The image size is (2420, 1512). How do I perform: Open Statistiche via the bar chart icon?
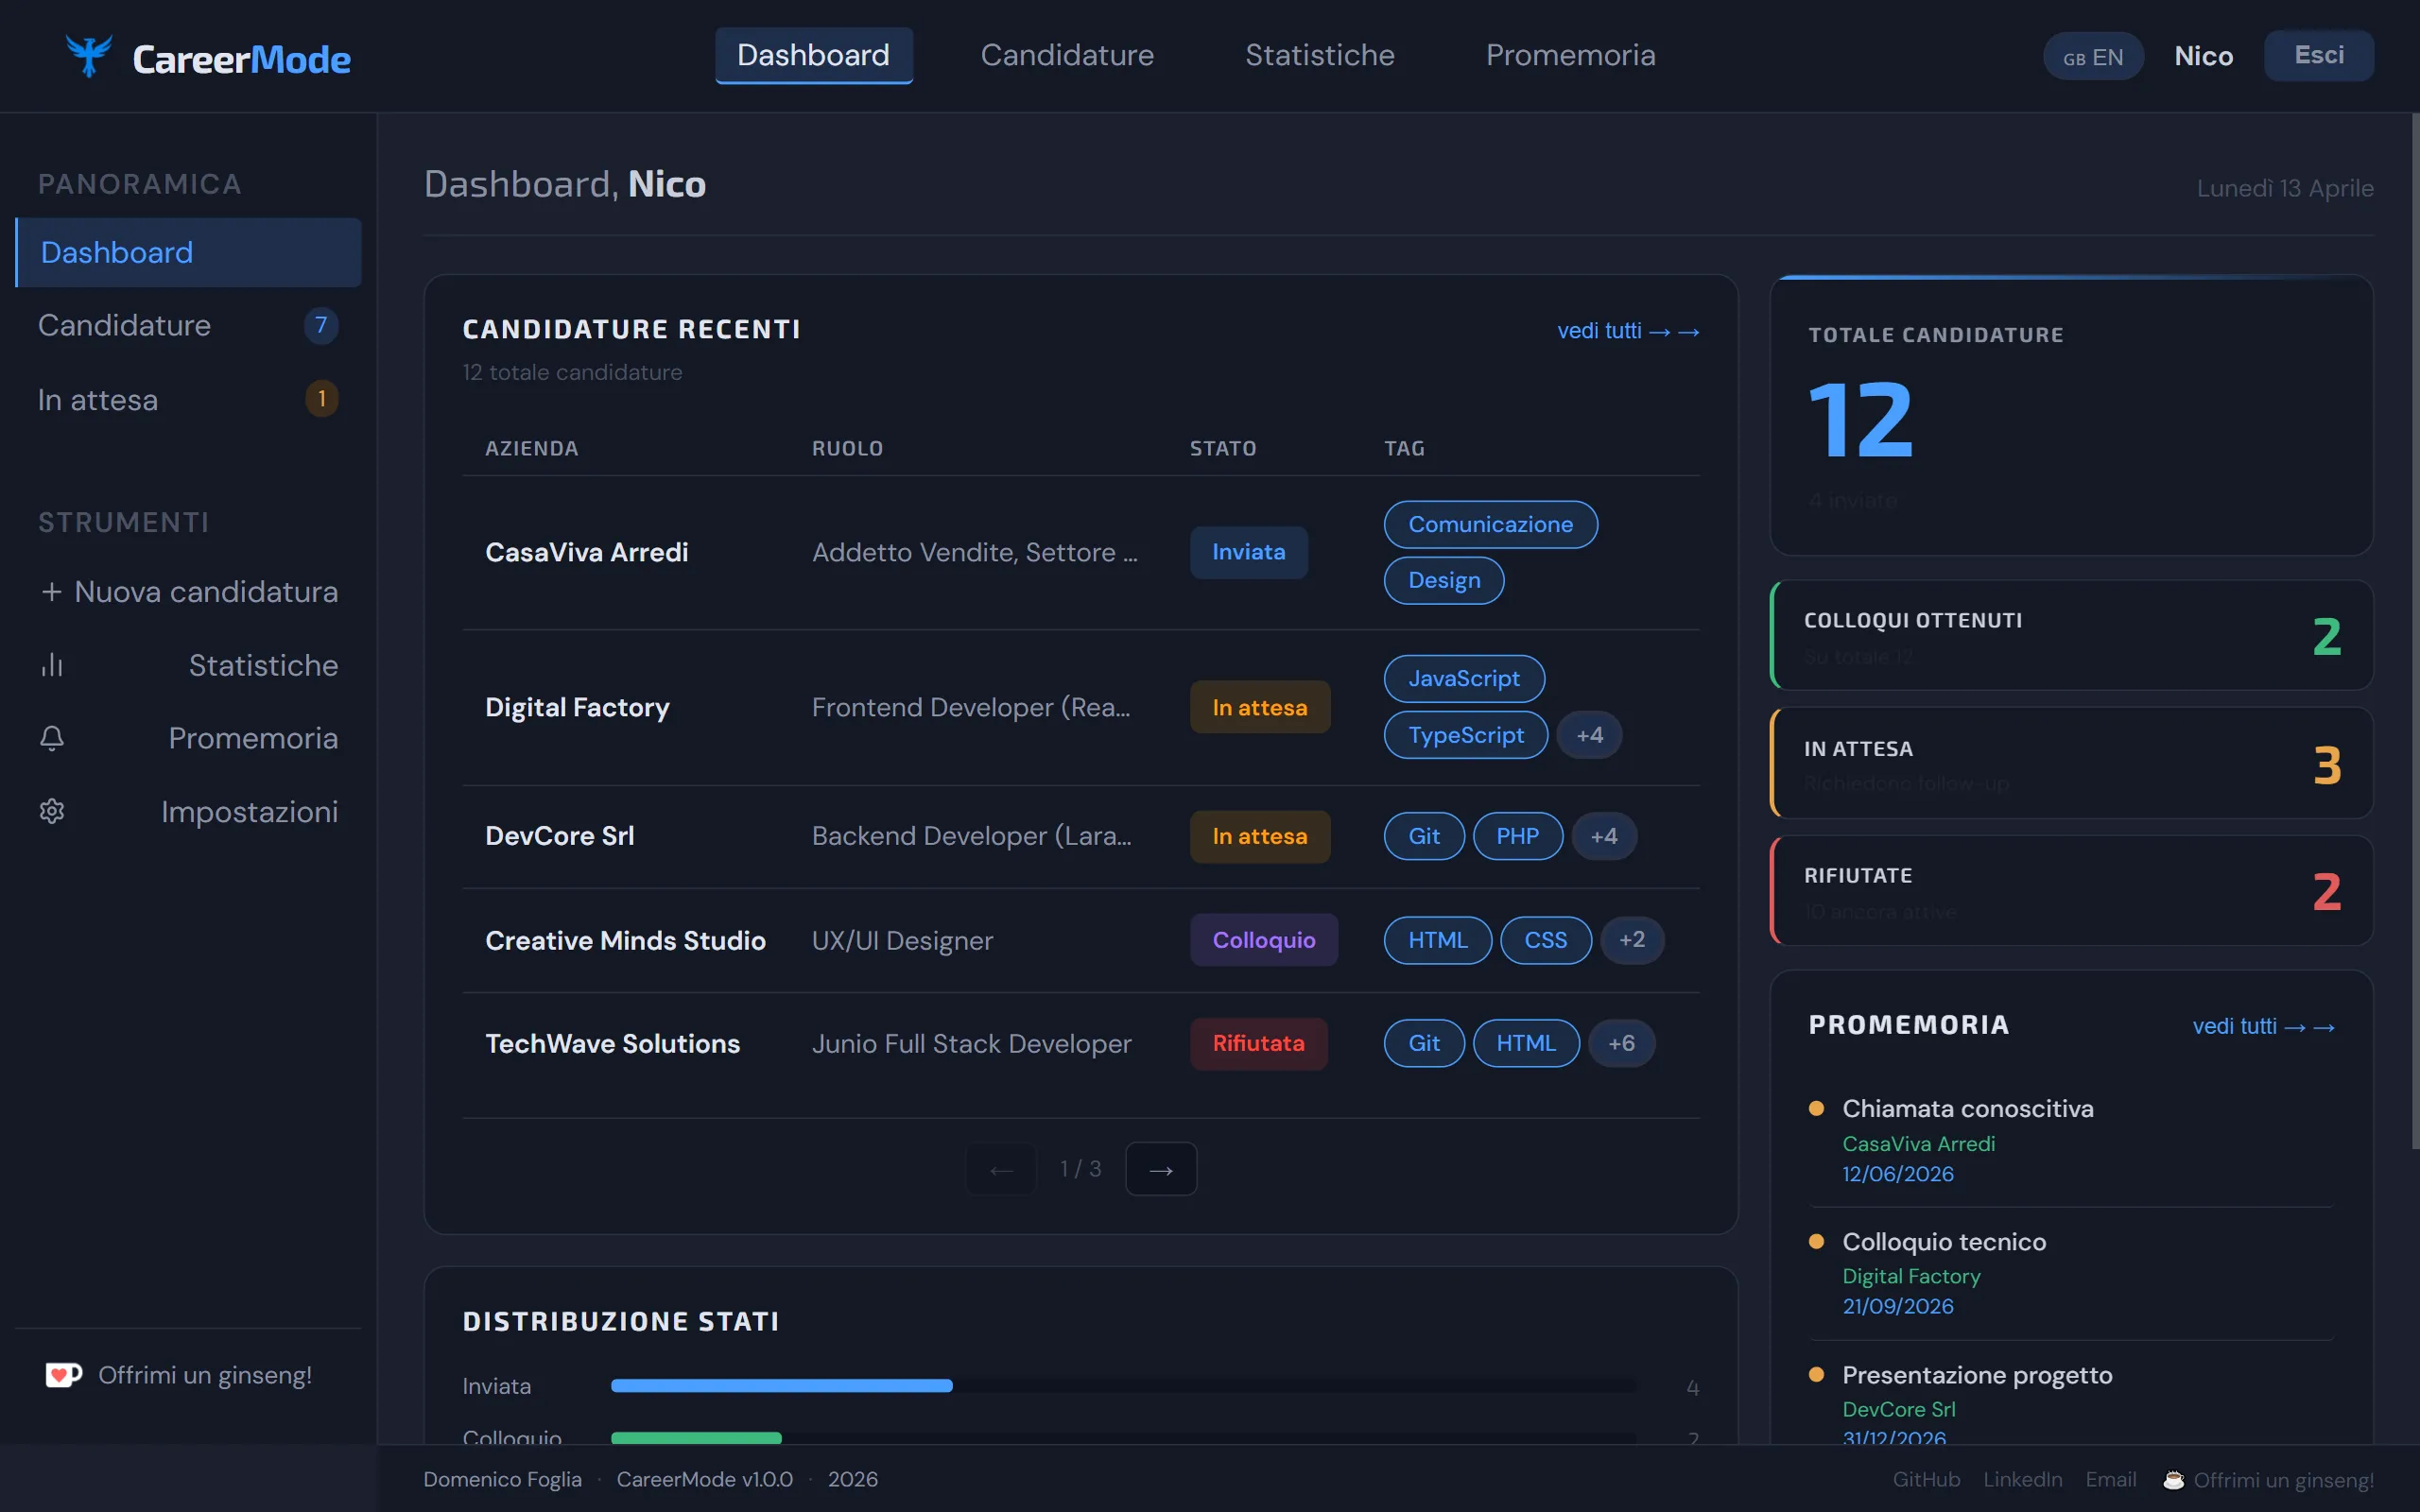pos(52,665)
